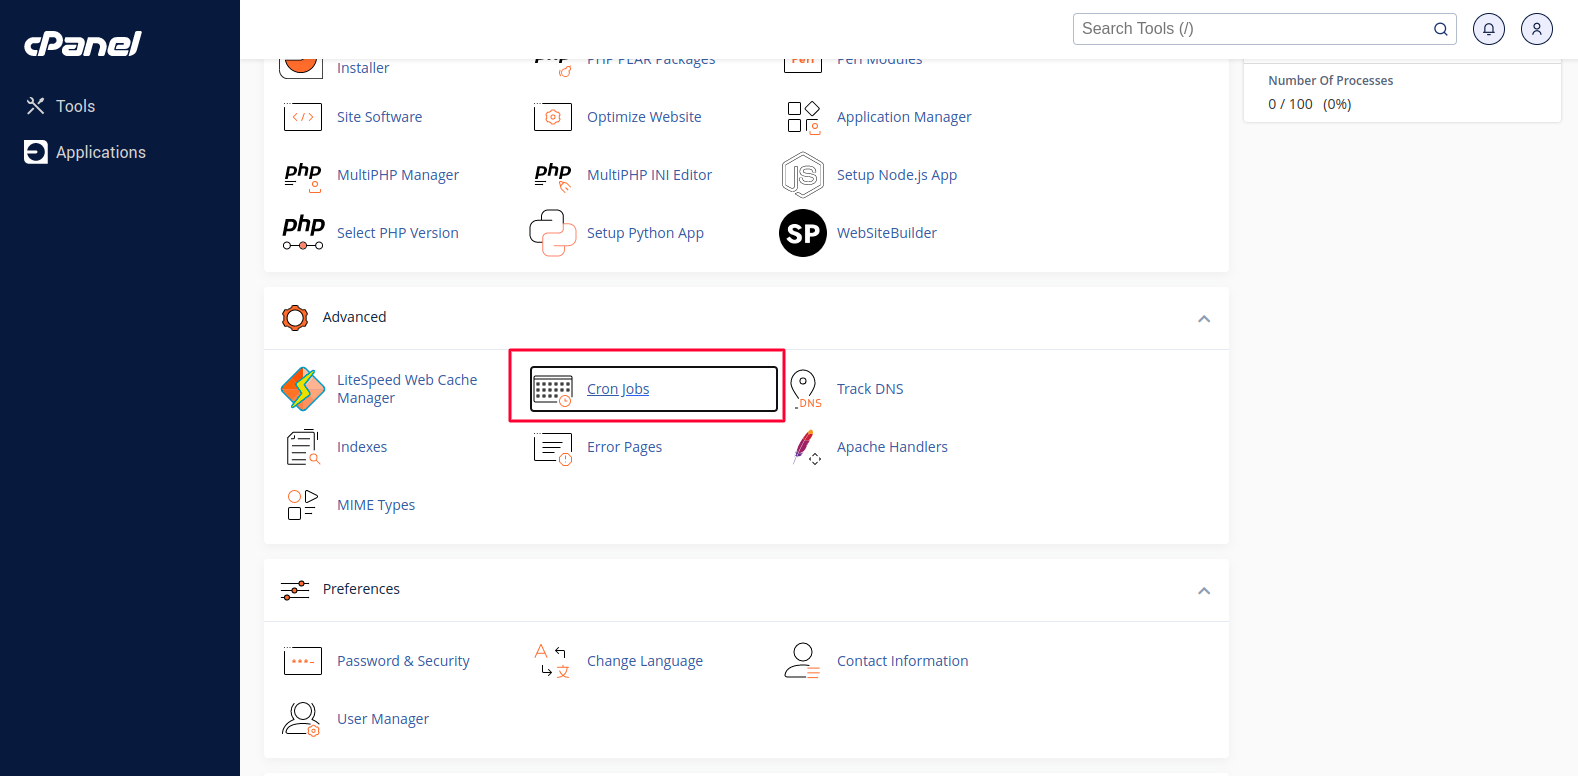The width and height of the screenshot is (1578, 776).
Task: Click the Application Manager icon
Action: (802, 117)
